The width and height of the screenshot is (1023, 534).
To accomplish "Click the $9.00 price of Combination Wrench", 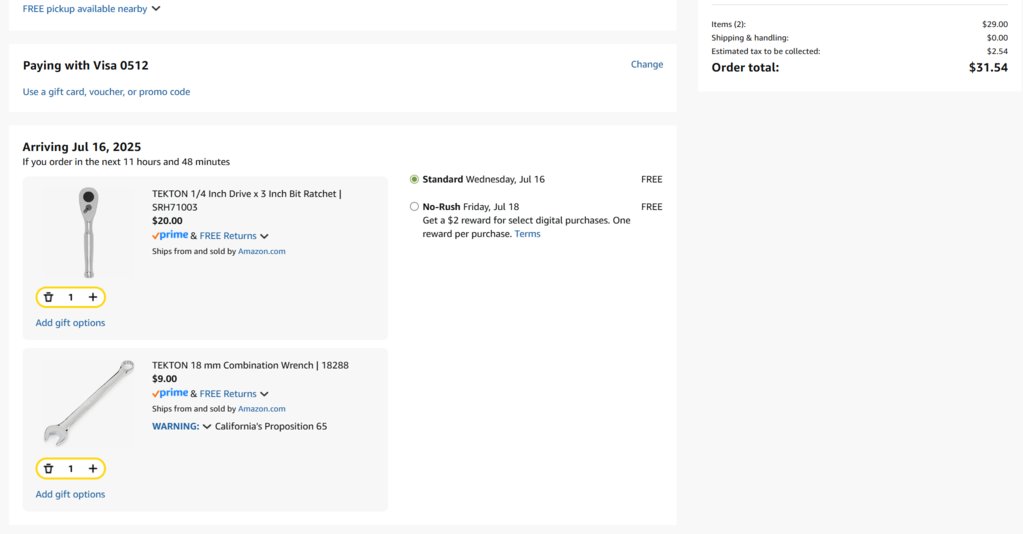I will point(164,379).
